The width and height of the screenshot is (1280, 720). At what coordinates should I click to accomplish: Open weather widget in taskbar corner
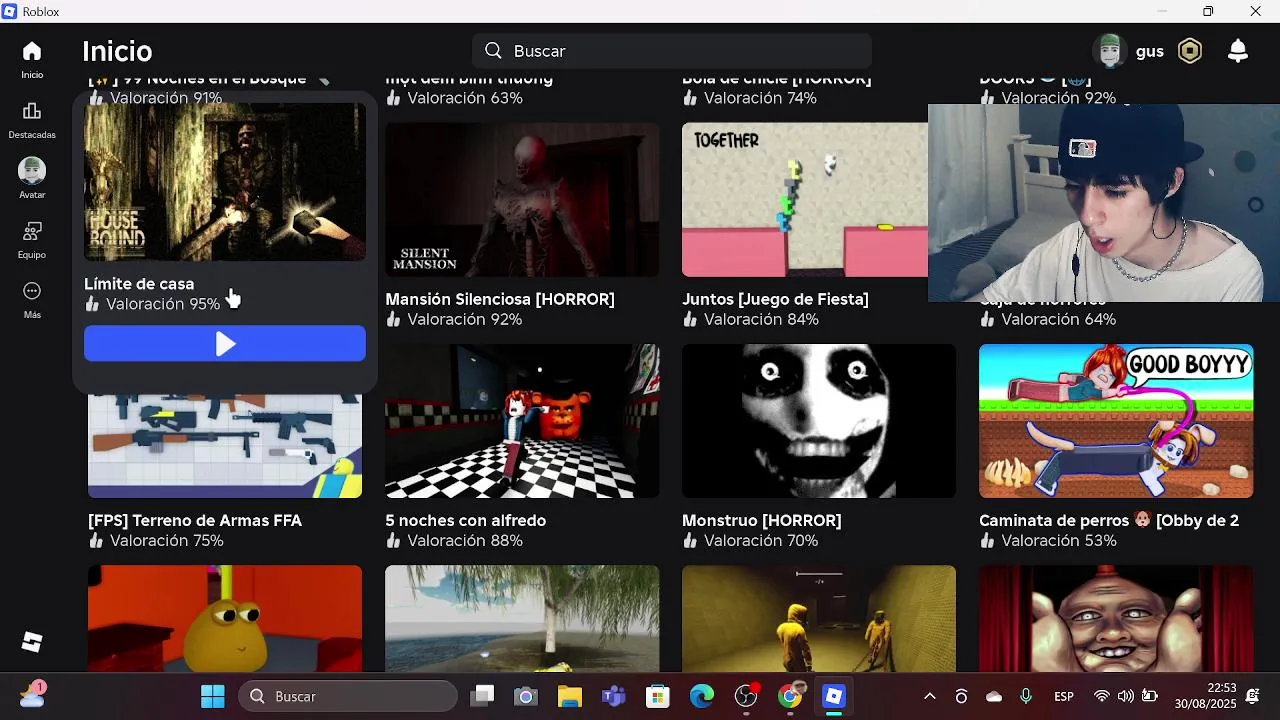pyautogui.click(x=32, y=694)
